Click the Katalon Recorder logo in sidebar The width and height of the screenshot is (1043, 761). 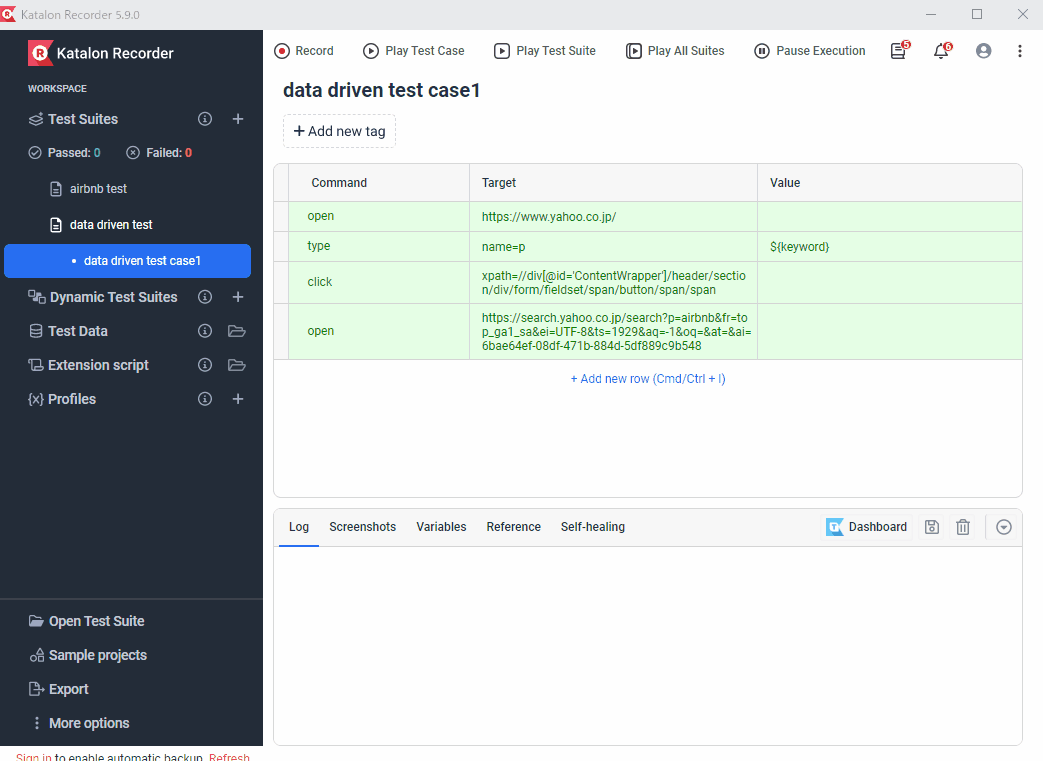[40, 53]
